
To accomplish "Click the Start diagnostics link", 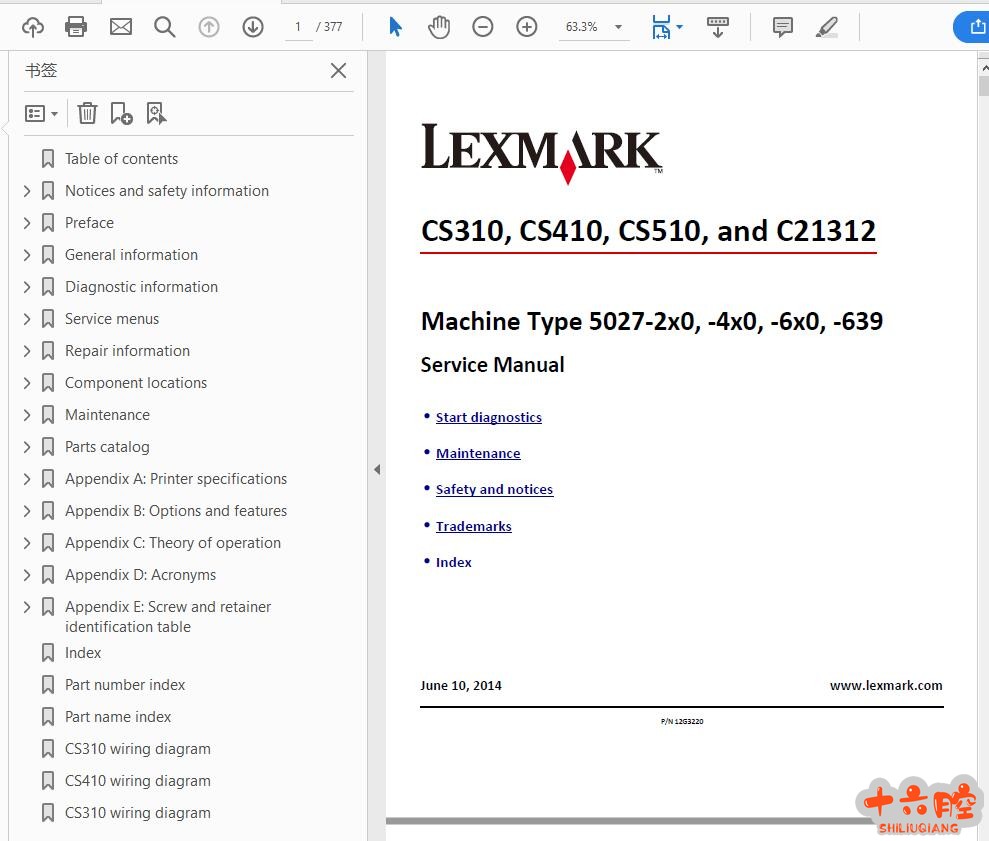I will (488, 417).
